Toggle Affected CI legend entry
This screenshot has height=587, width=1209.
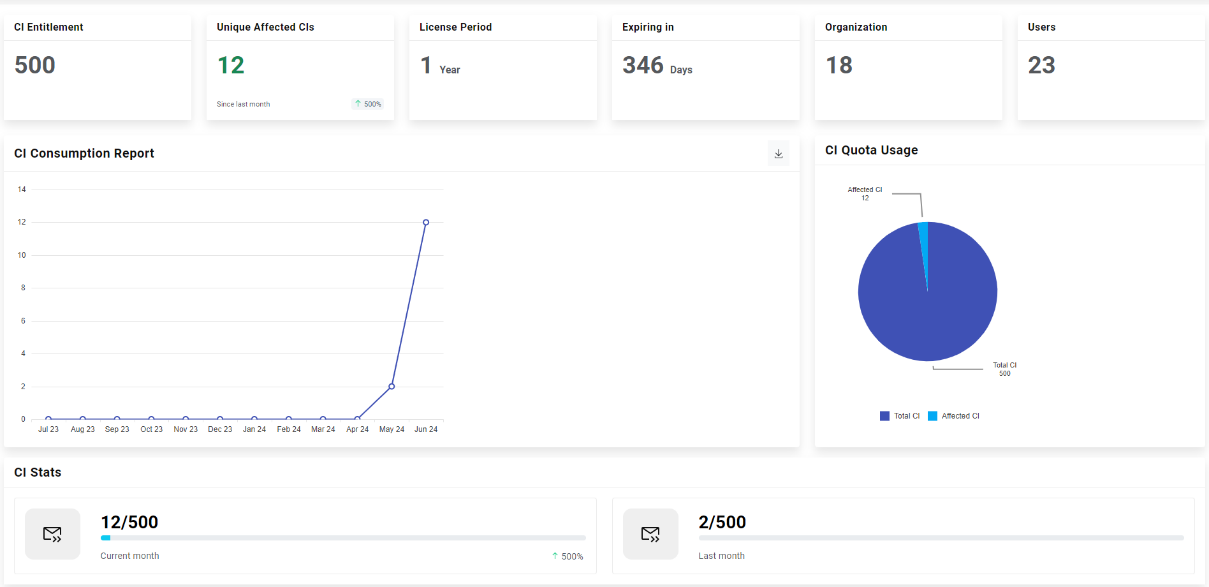tap(954, 416)
